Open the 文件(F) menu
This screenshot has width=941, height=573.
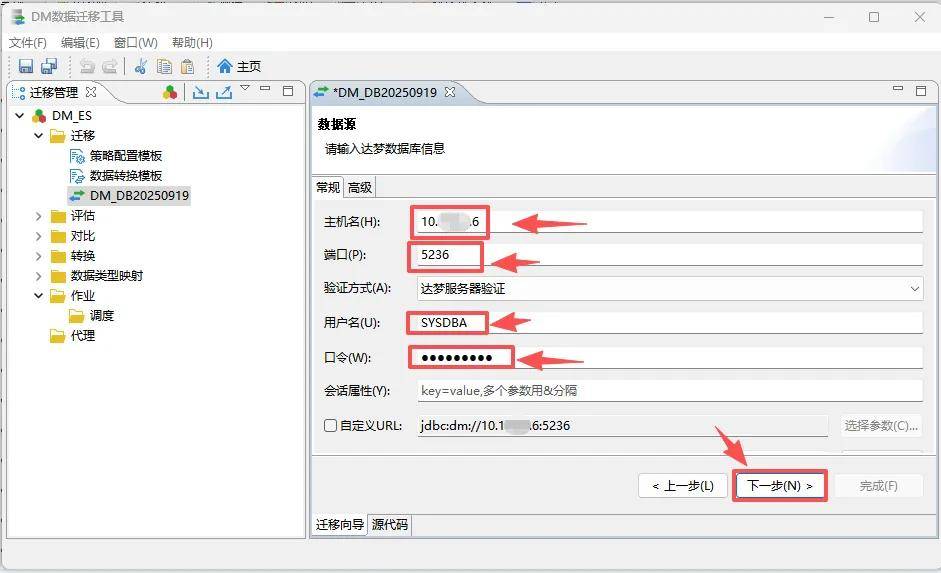point(28,43)
